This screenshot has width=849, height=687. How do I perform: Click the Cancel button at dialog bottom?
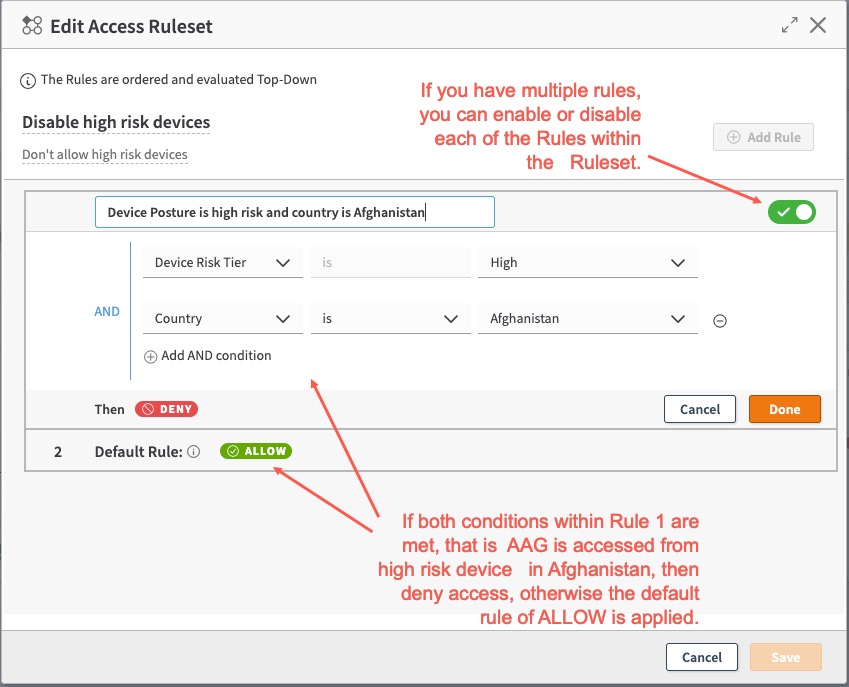click(701, 657)
